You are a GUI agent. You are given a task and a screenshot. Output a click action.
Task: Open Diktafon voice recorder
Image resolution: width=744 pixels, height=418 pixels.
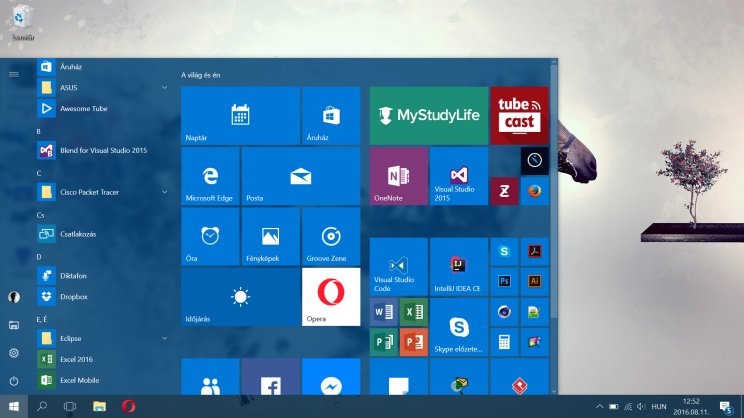[x=102, y=276]
